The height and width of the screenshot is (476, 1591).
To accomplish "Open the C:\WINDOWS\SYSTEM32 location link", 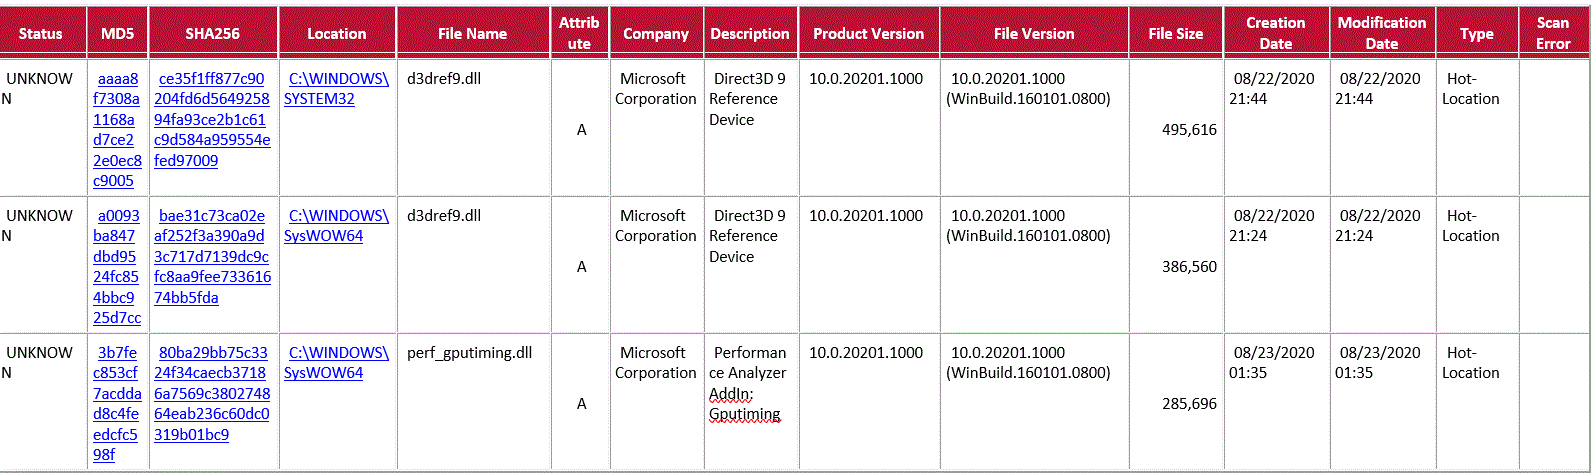I will coord(337,88).
